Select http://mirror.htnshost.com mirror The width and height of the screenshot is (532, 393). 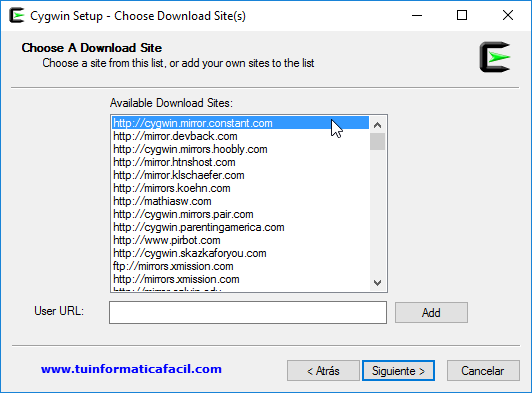tap(240, 162)
